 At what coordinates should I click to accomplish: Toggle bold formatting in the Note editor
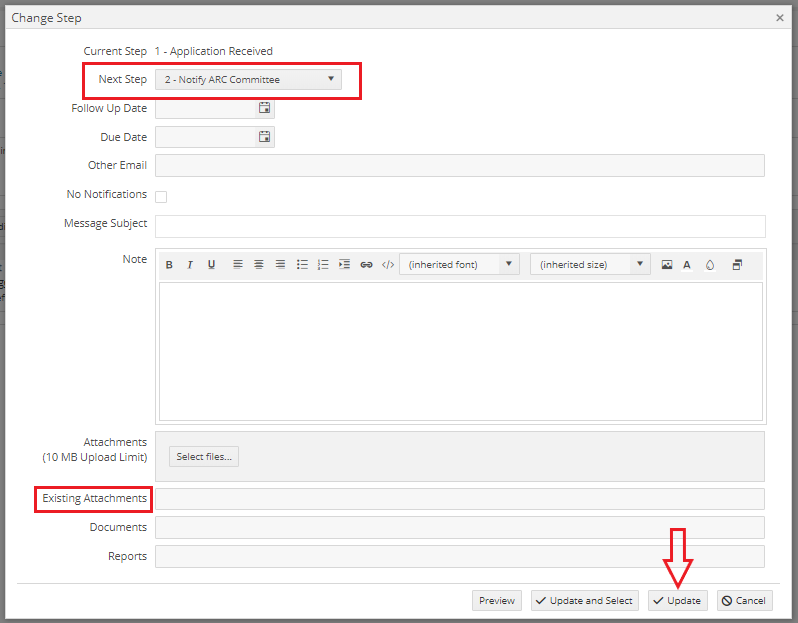coord(169,265)
